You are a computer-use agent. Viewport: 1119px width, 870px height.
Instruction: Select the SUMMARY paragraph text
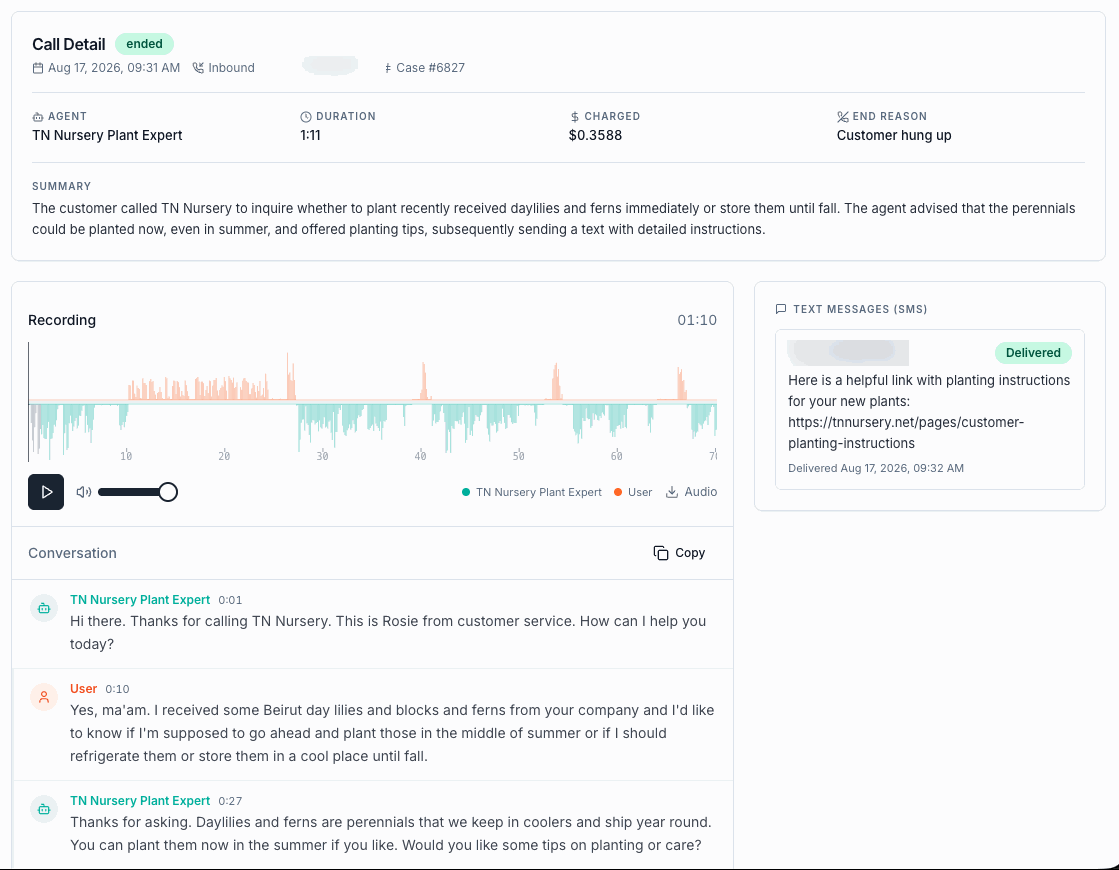(554, 219)
